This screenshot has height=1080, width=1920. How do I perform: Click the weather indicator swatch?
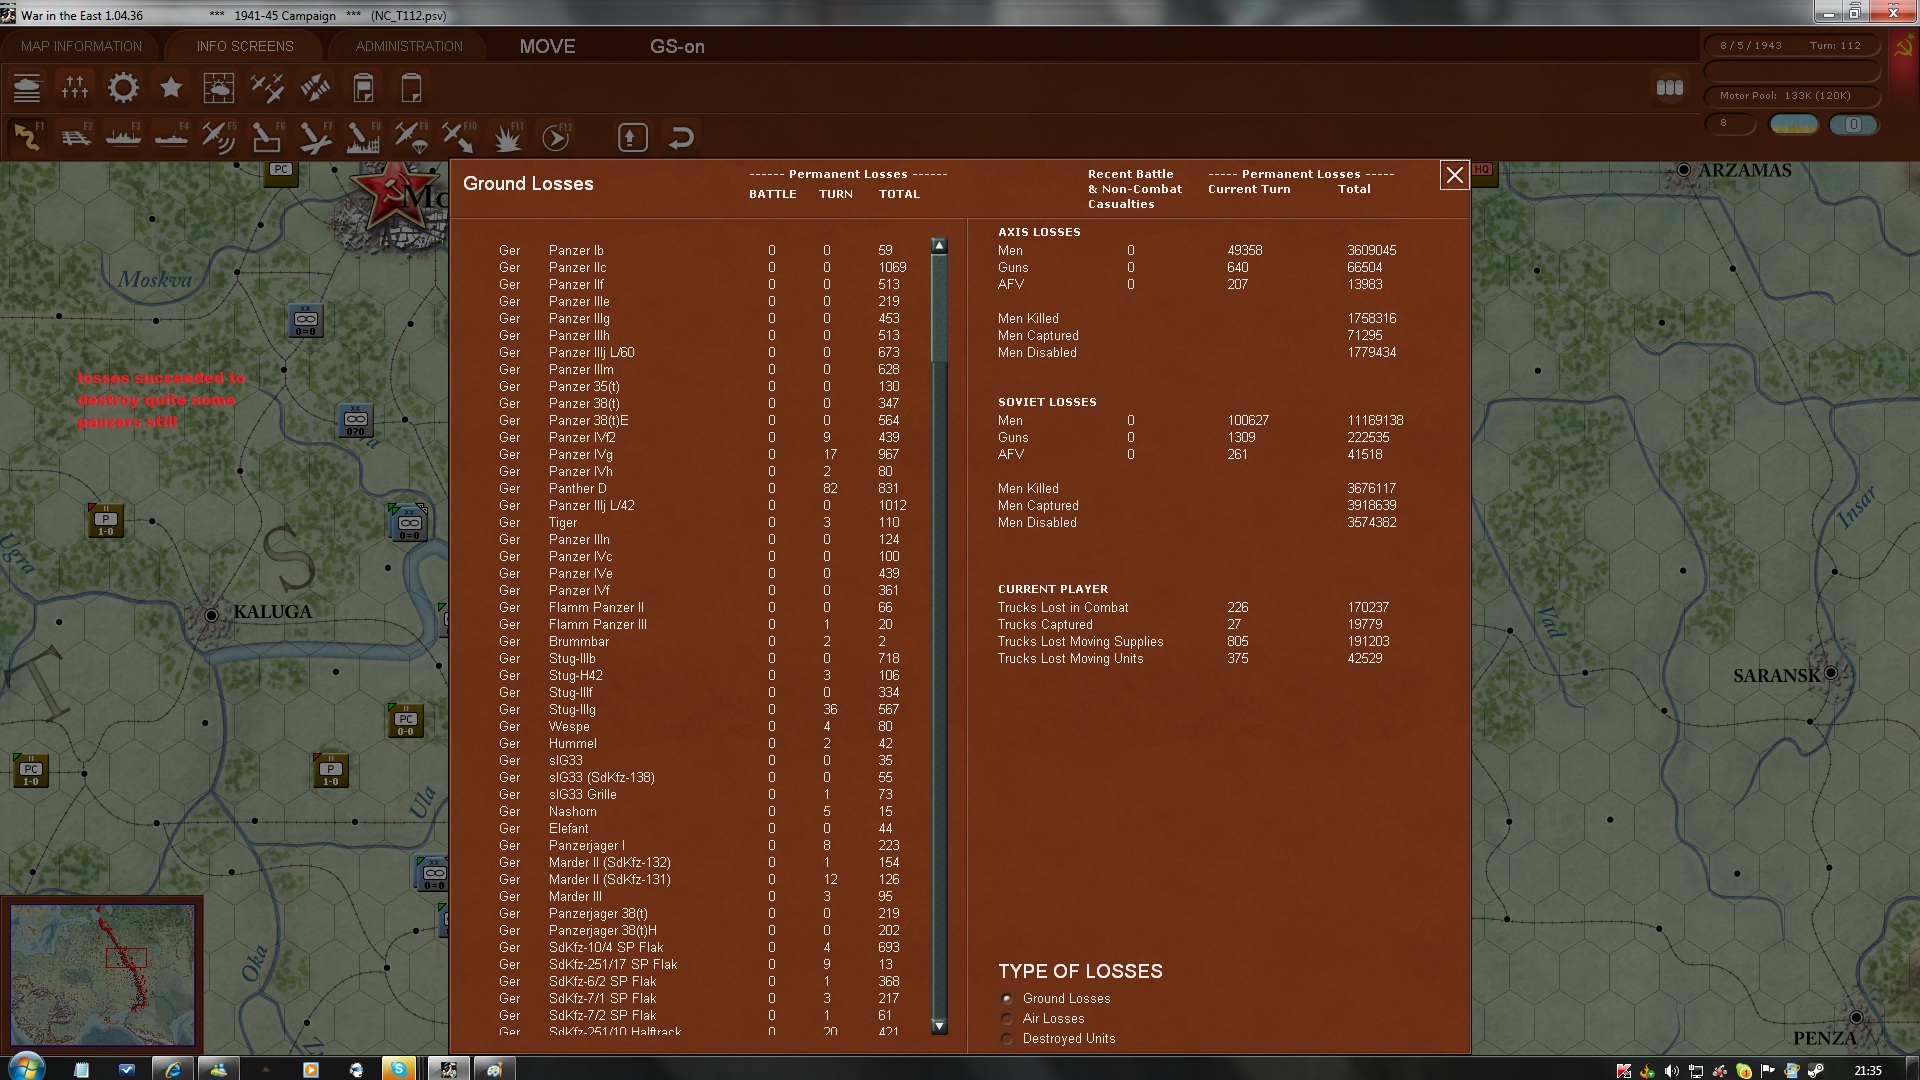[1793, 124]
